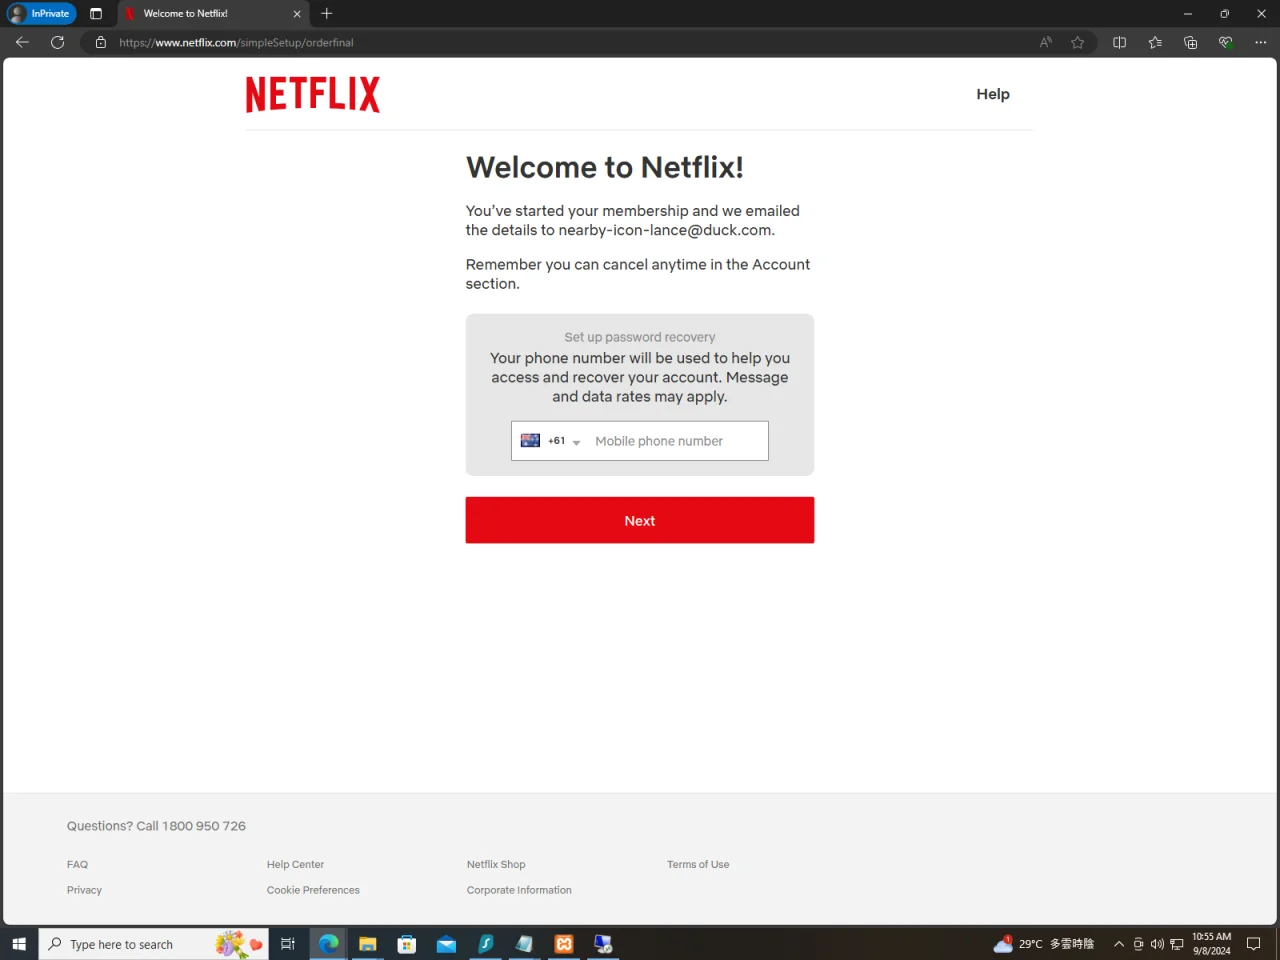Open the Favorites list icon
Screen dimensions: 1280x960
click(1155, 42)
